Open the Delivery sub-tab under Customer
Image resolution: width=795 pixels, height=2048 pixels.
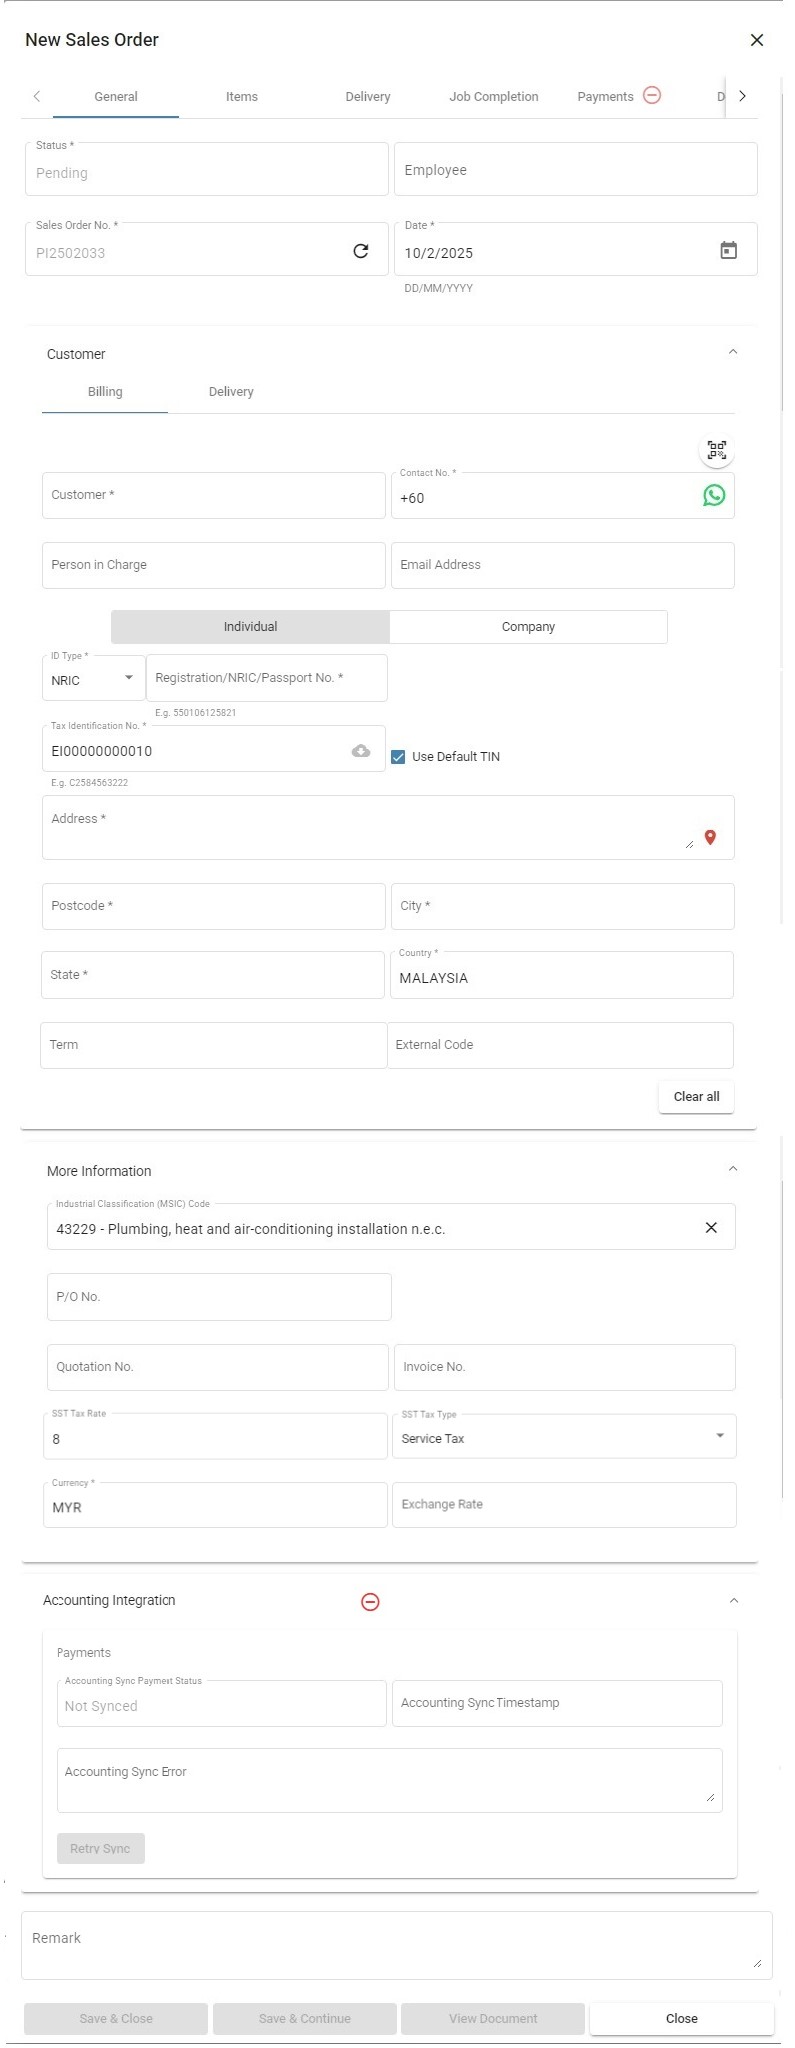231,392
